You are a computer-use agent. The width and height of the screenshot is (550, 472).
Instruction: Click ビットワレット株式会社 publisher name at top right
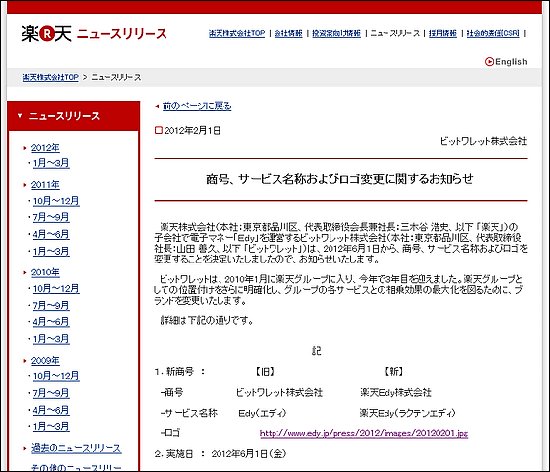click(x=483, y=141)
